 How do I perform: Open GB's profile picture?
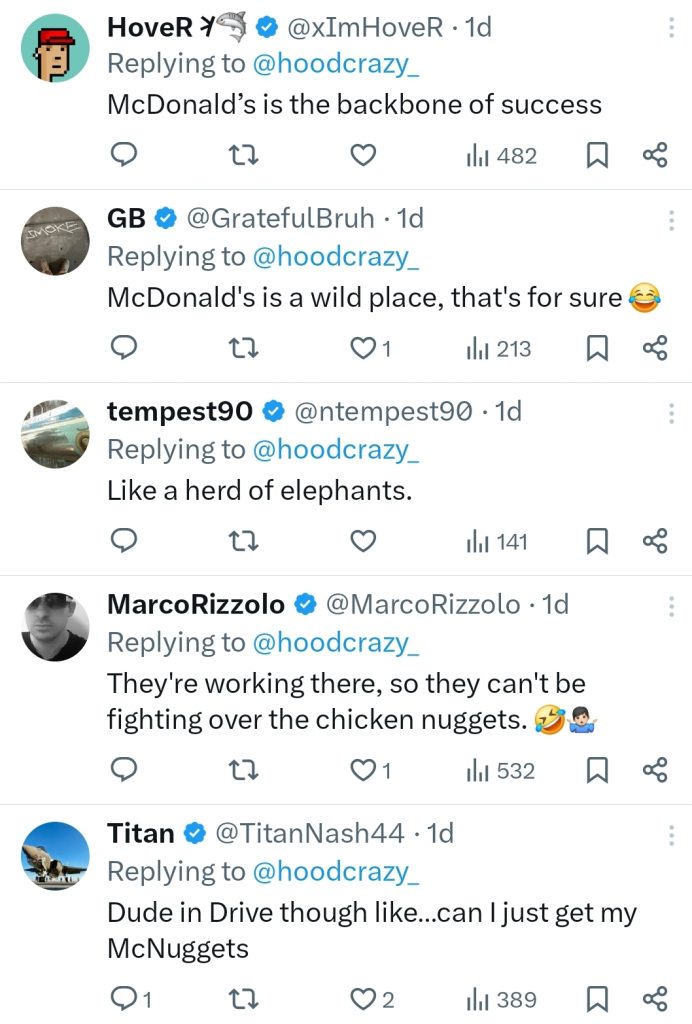(55, 241)
